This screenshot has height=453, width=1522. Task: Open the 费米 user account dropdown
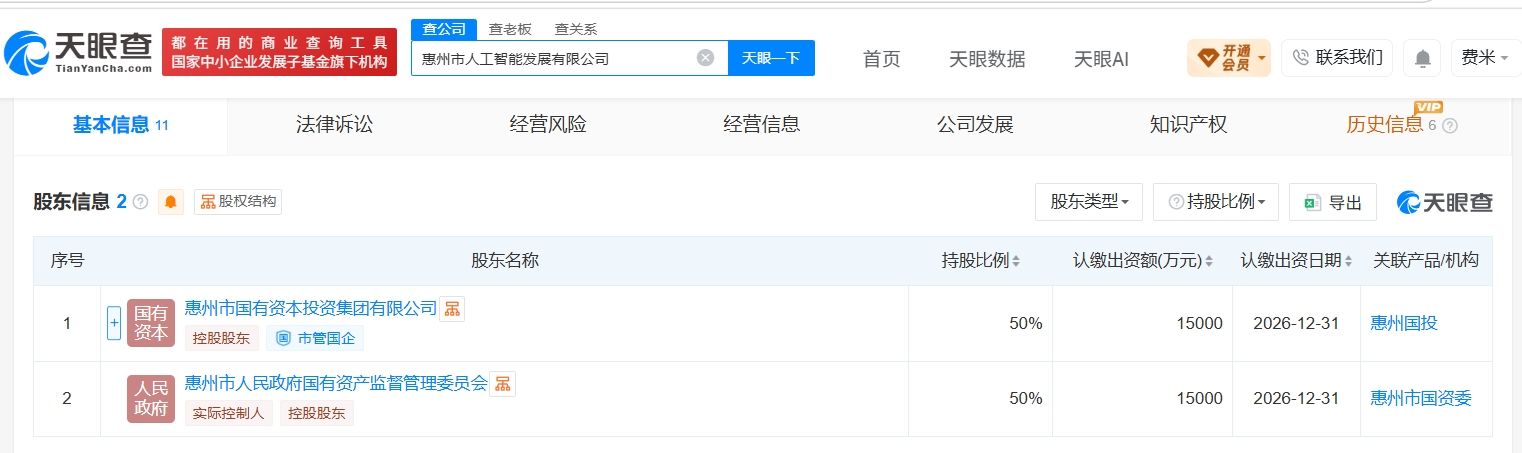[1486, 58]
